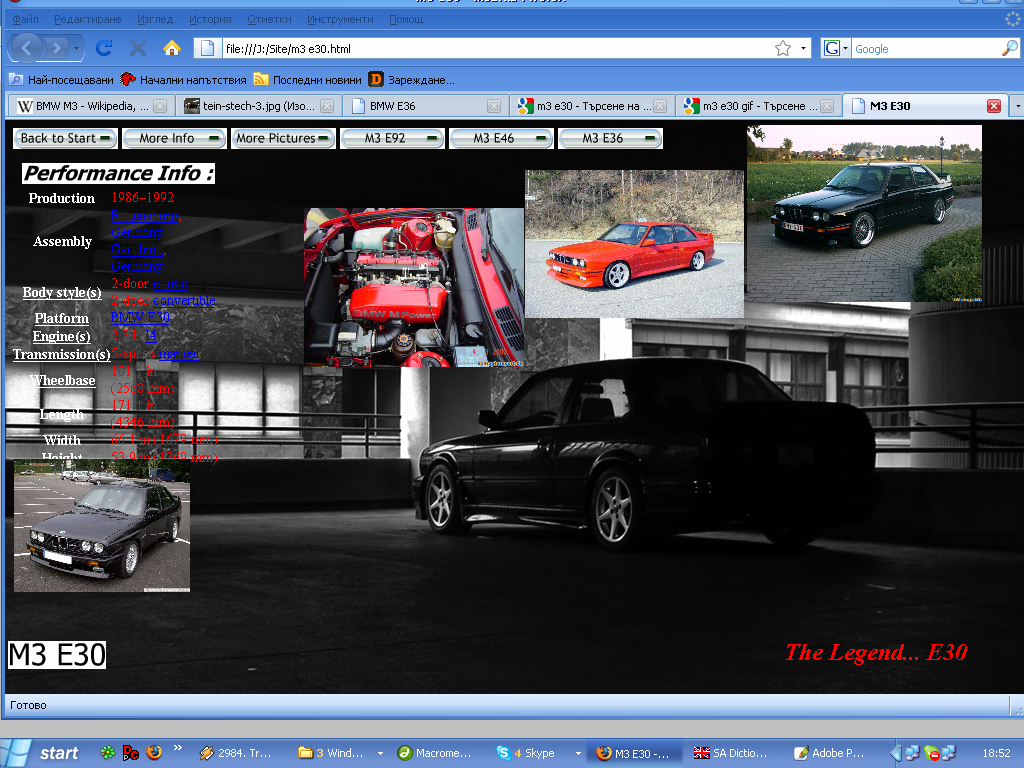1024x768 pixels.
Task: Switch to tein-stech-3.jpg tab
Action: coord(258,106)
